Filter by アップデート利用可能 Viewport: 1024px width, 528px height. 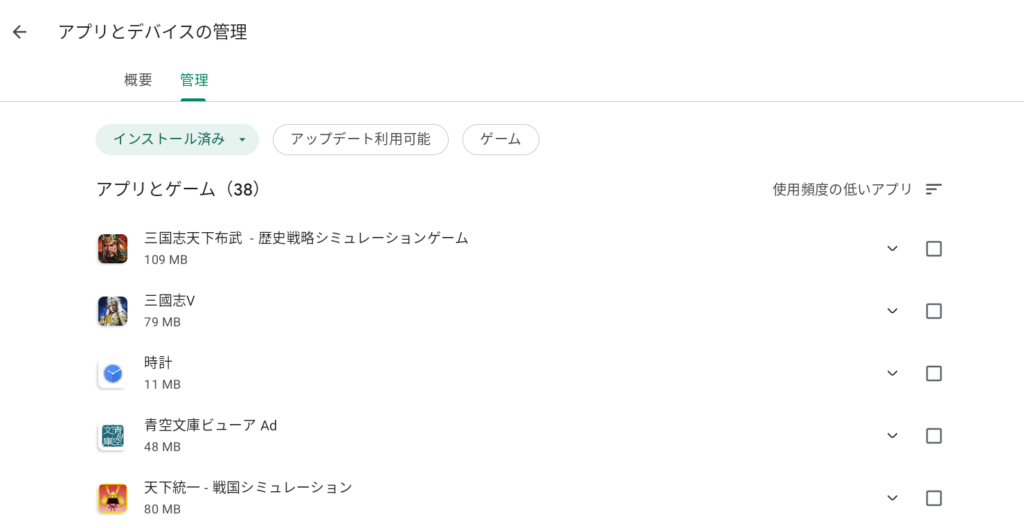coord(360,139)
